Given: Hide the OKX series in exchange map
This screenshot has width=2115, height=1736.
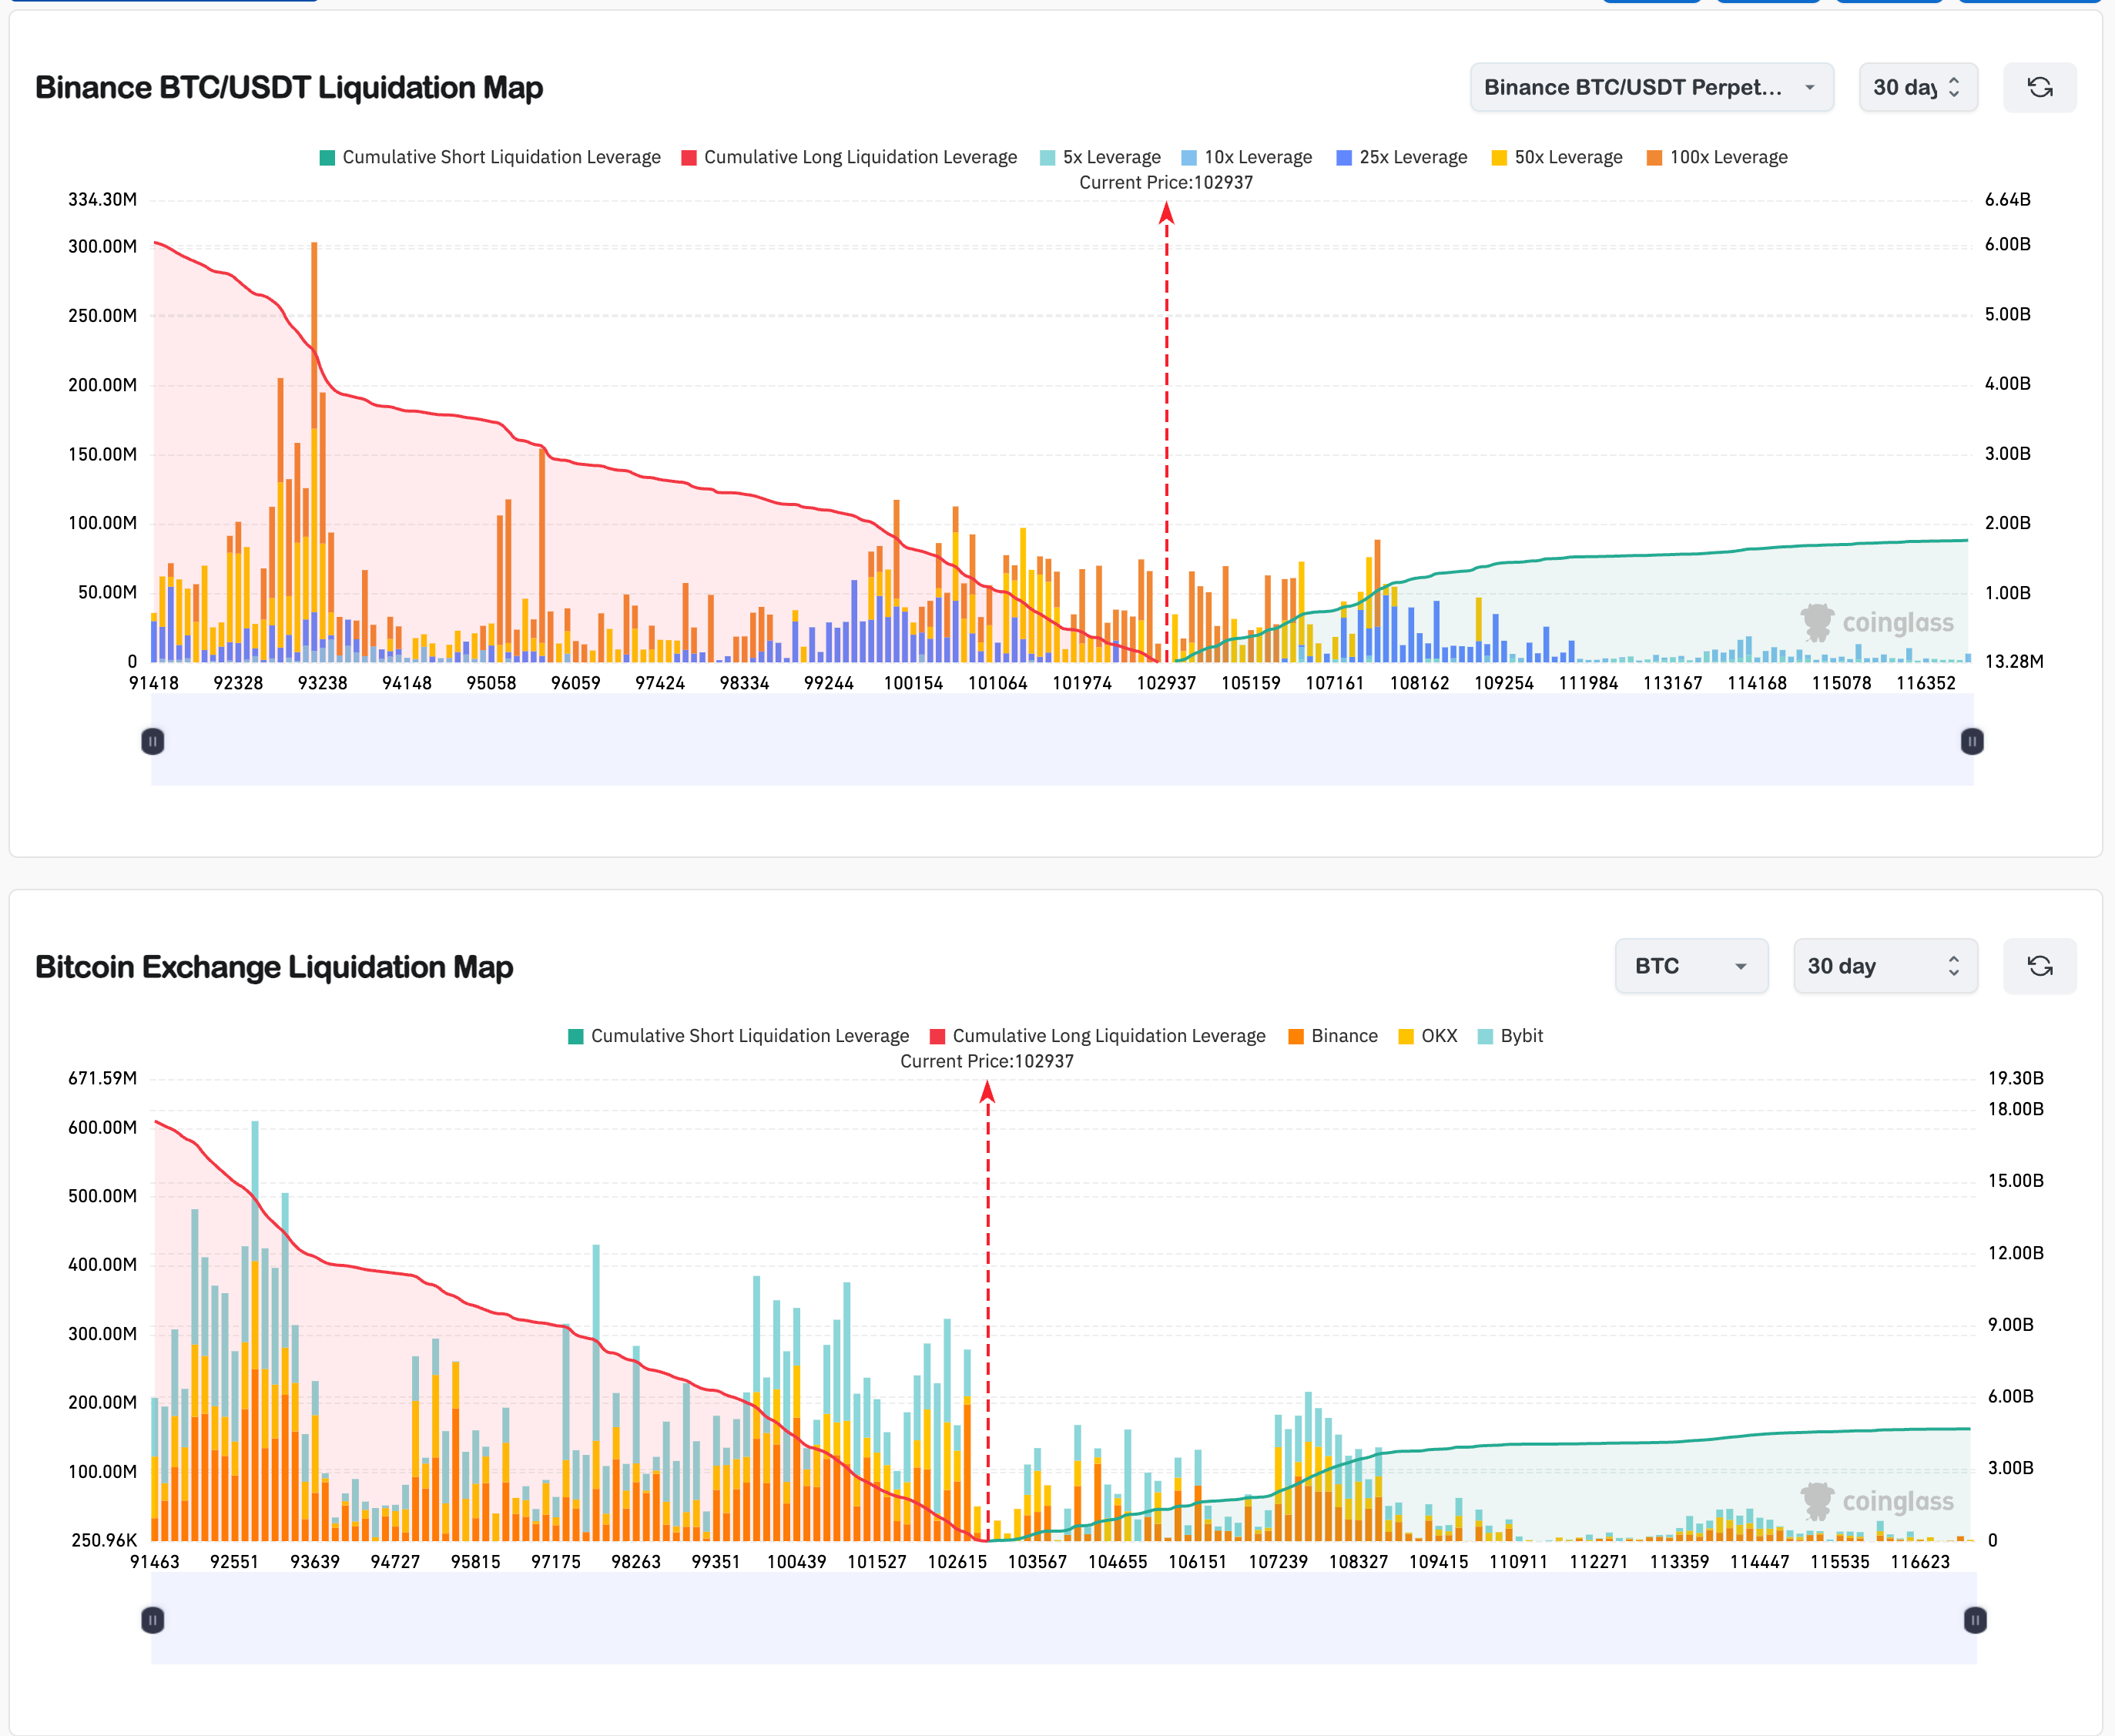Looking at the screenshot, I should pos(1427,1036).
